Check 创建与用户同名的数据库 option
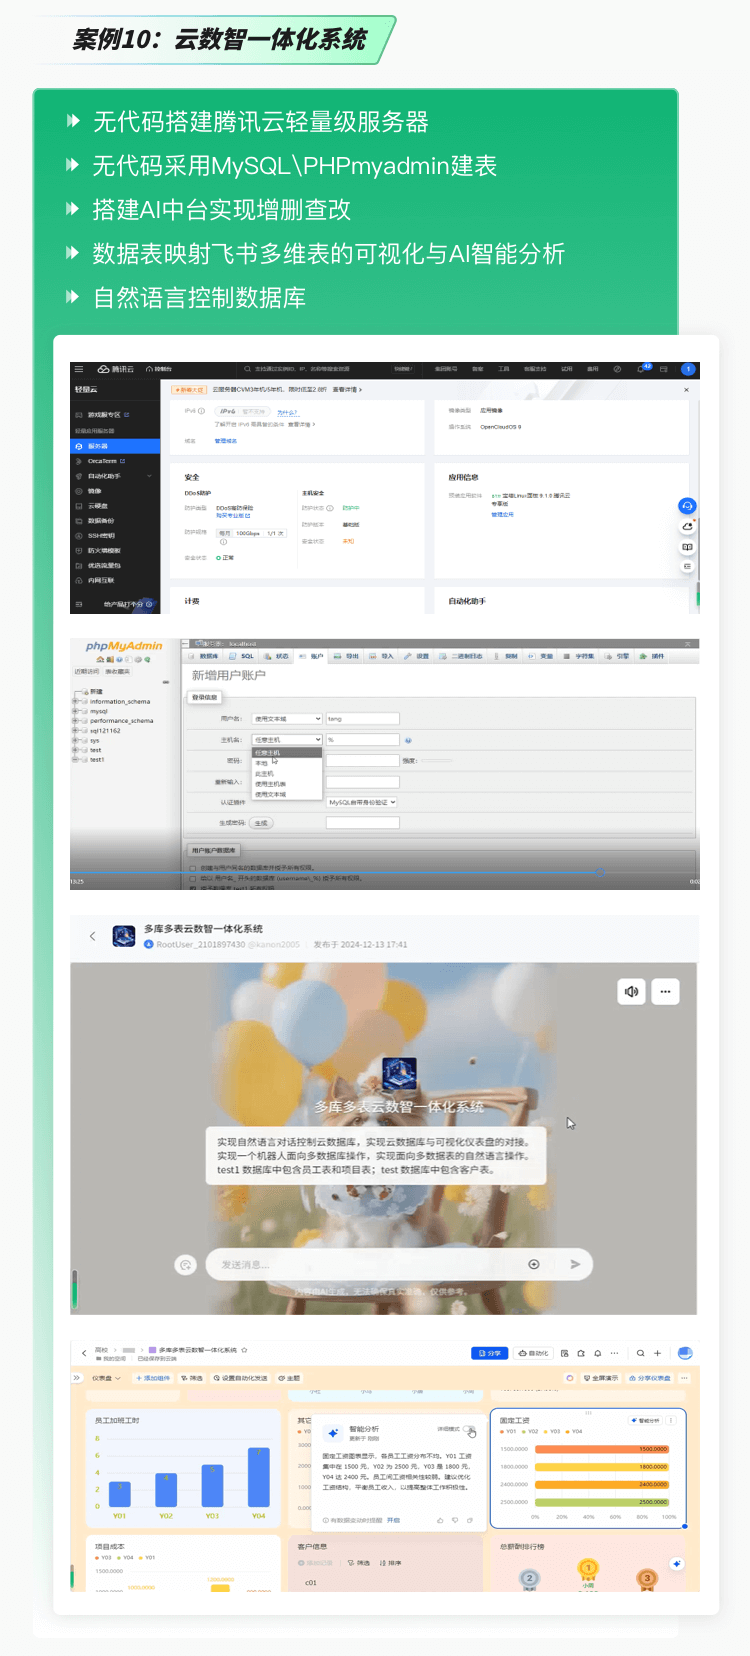The width and height of the screenshot is (750, 1656). [193, 868]
